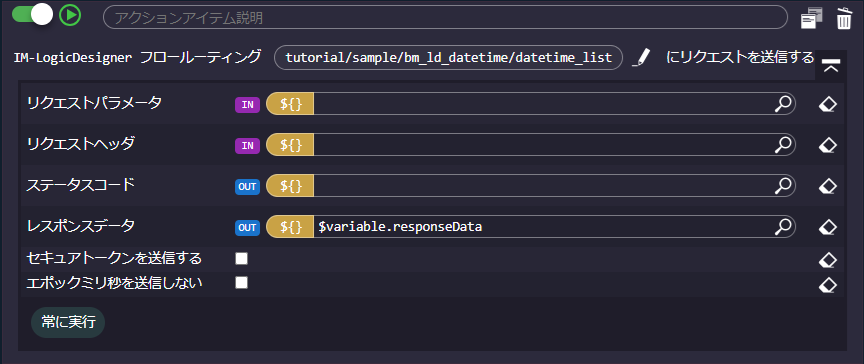Click the 常に実行 button
This screenshot has height=364, width=864.
pos(68,322)
